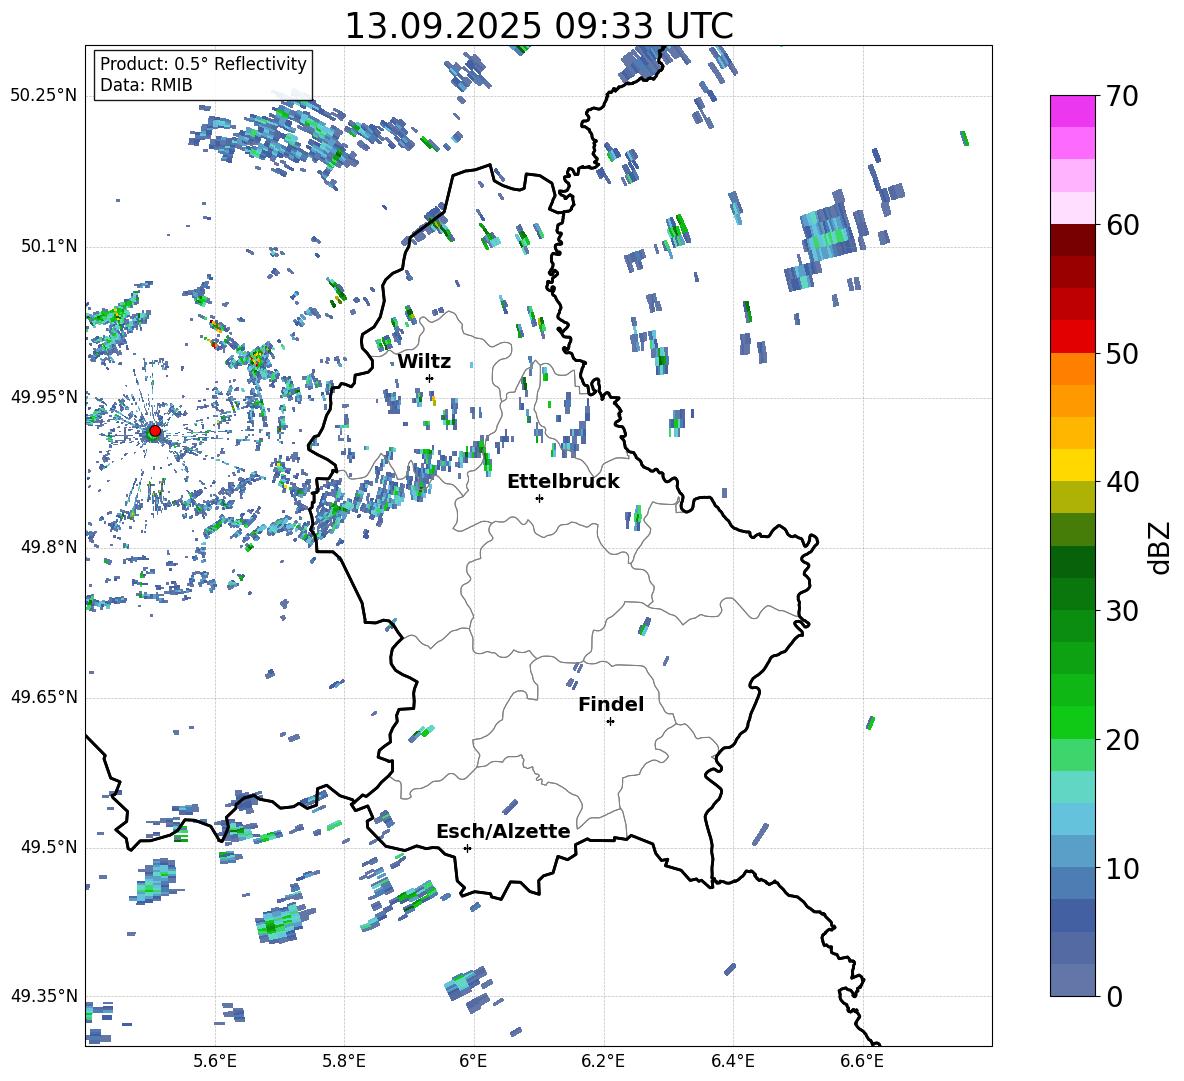Screen dimensions: 1184x1081
Task: Select the Findel station label
Action: tap(611, 704)
